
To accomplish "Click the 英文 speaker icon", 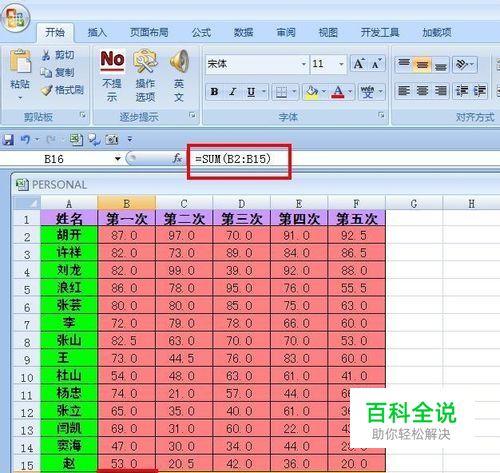I will [x=179, y=61].
